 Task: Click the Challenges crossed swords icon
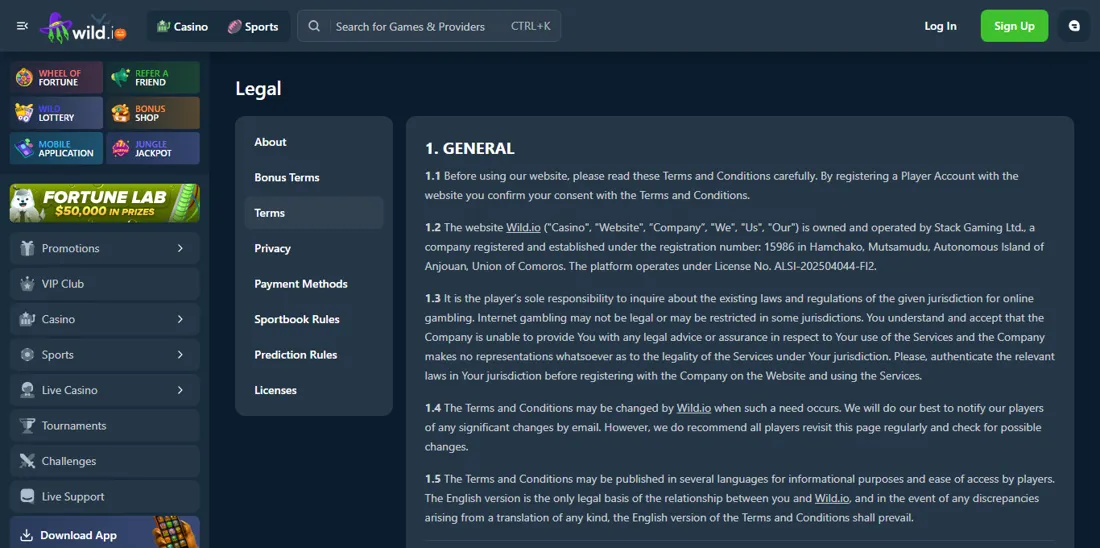27,461
